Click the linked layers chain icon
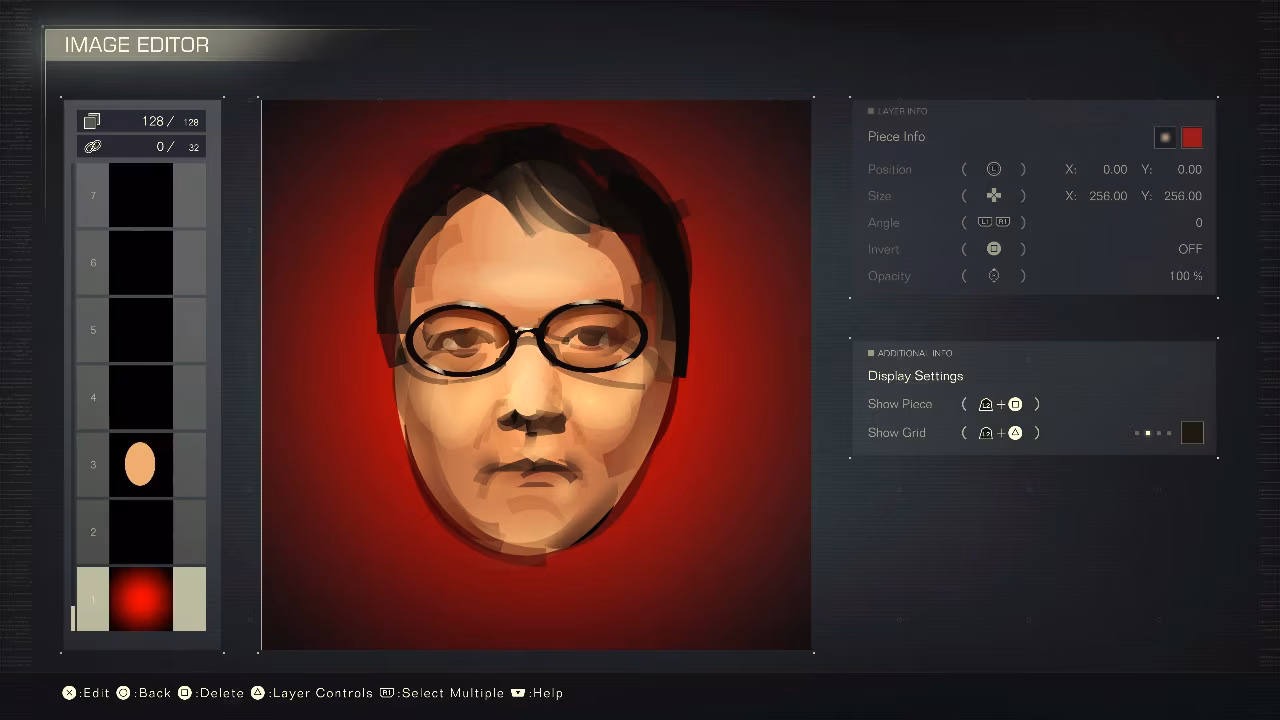This screenshot has height=720, width=1280. point(92,147)
